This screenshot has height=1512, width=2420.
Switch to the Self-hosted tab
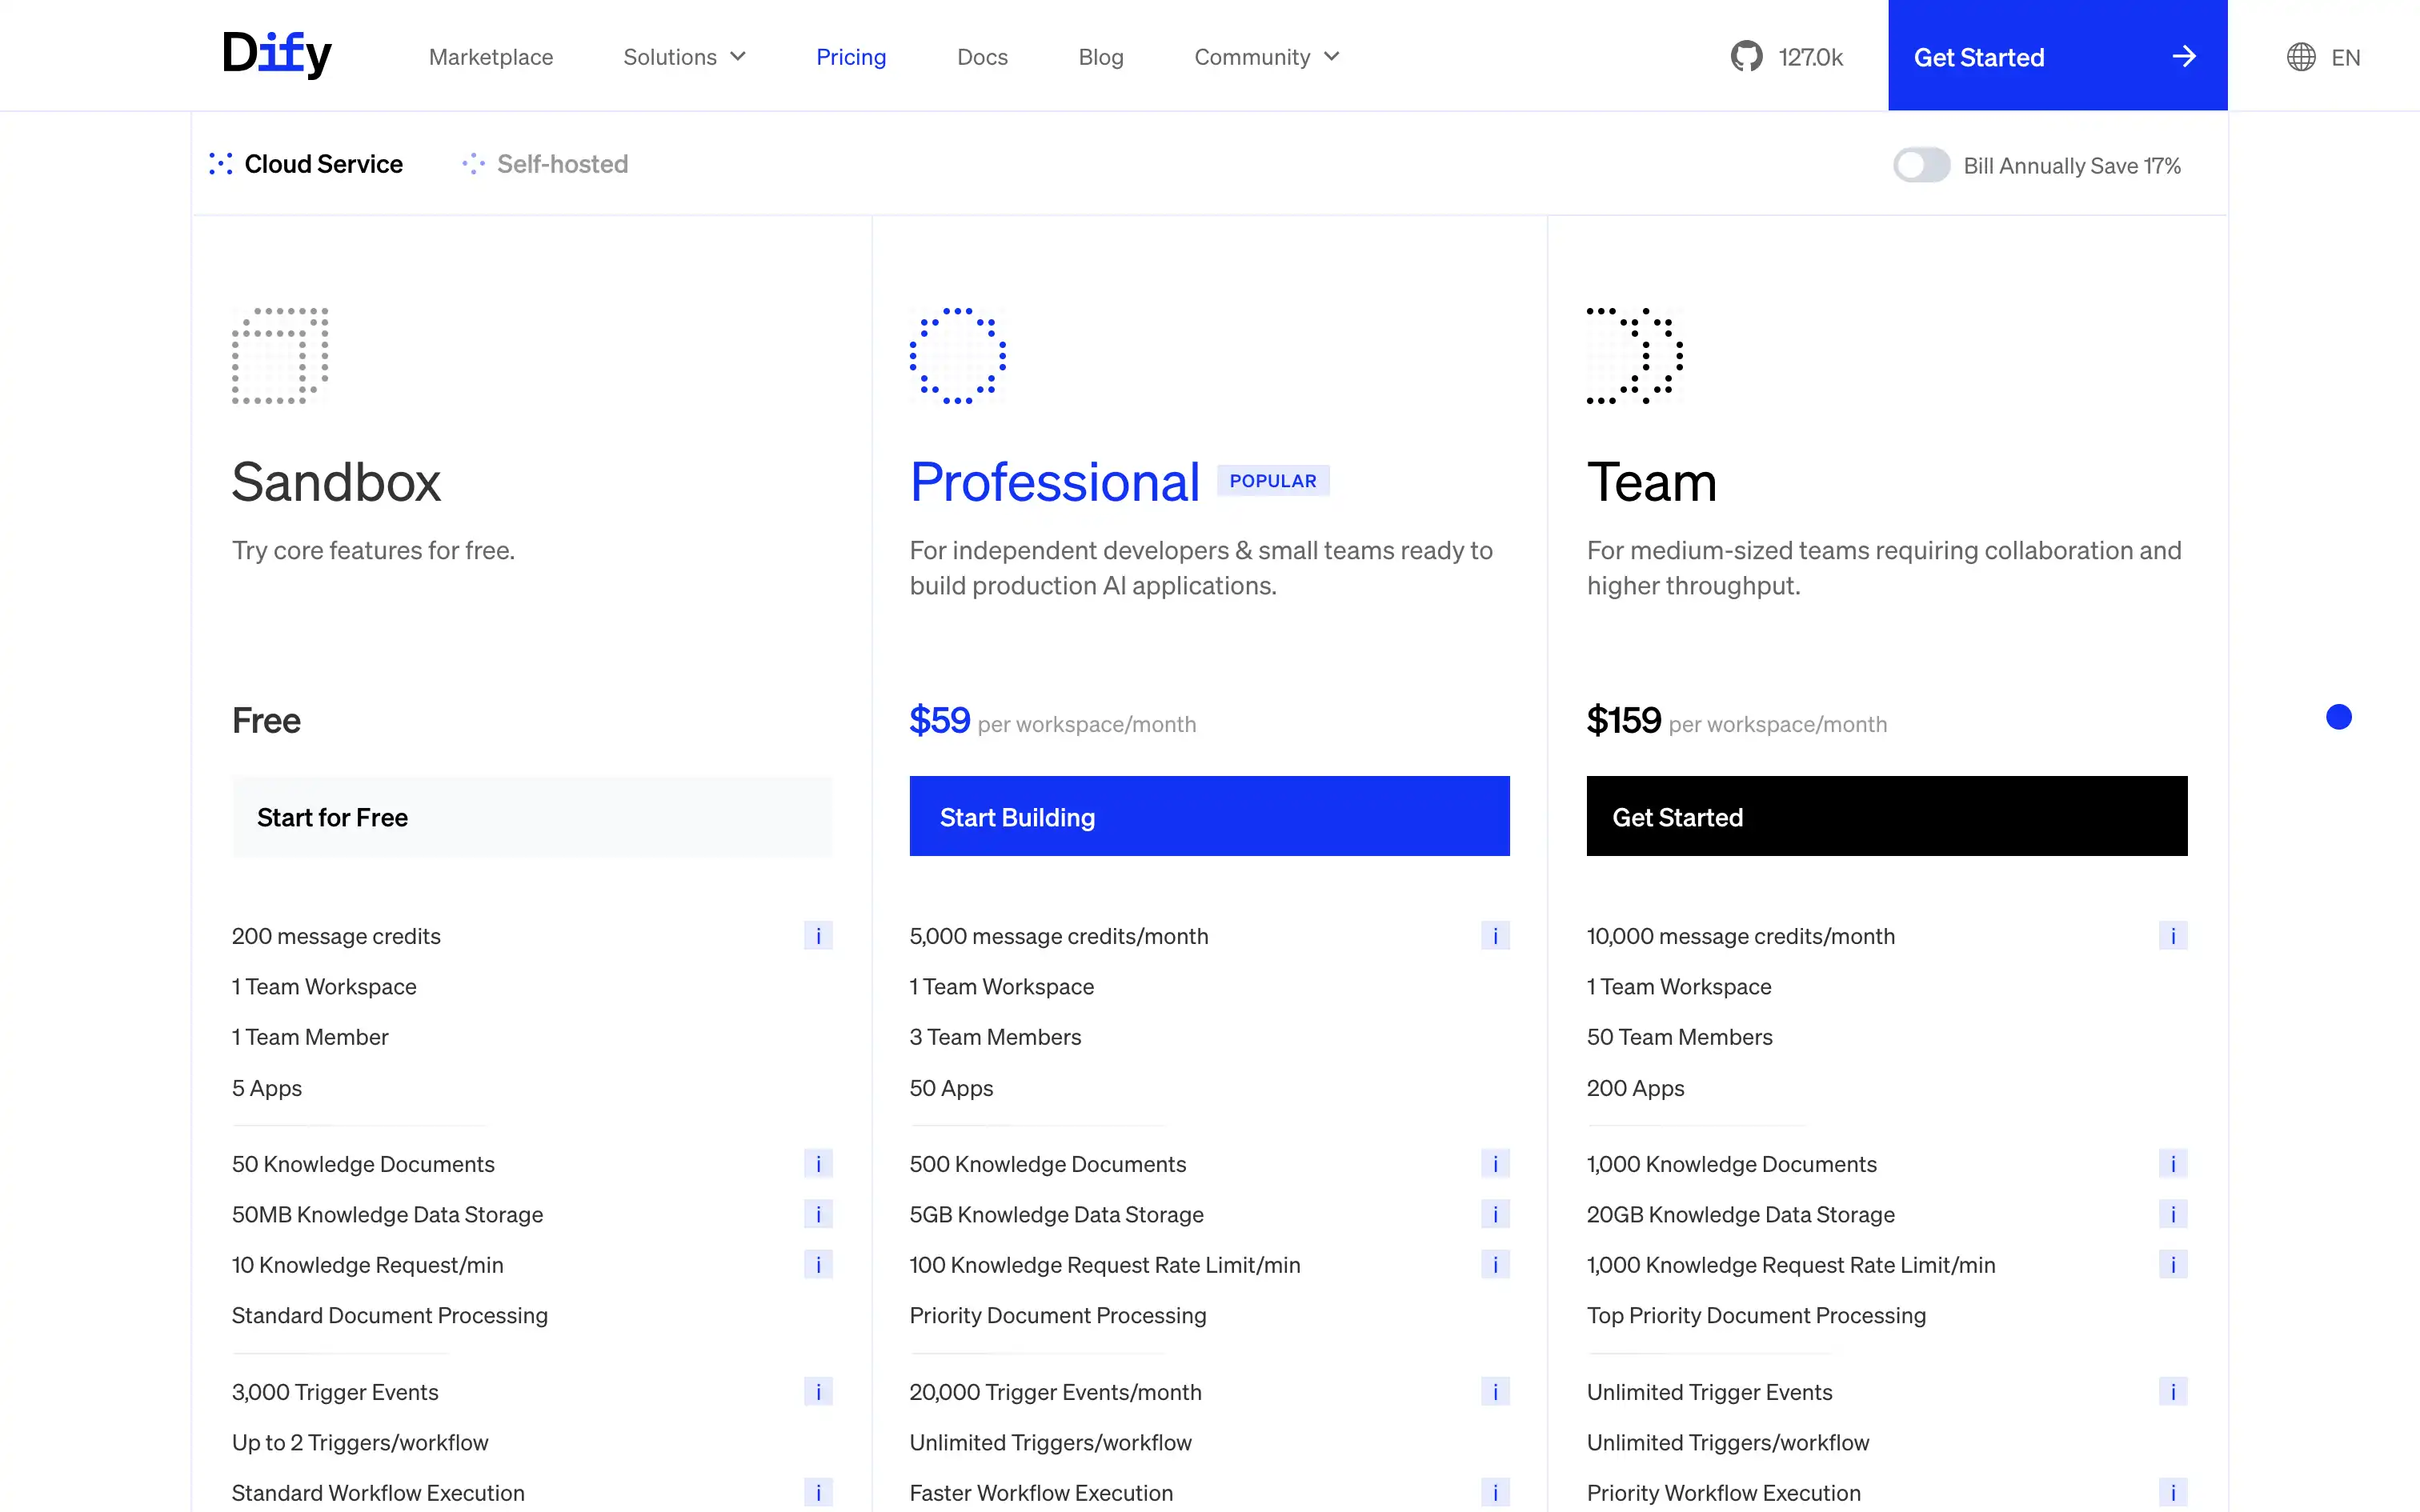pos(545,164)
